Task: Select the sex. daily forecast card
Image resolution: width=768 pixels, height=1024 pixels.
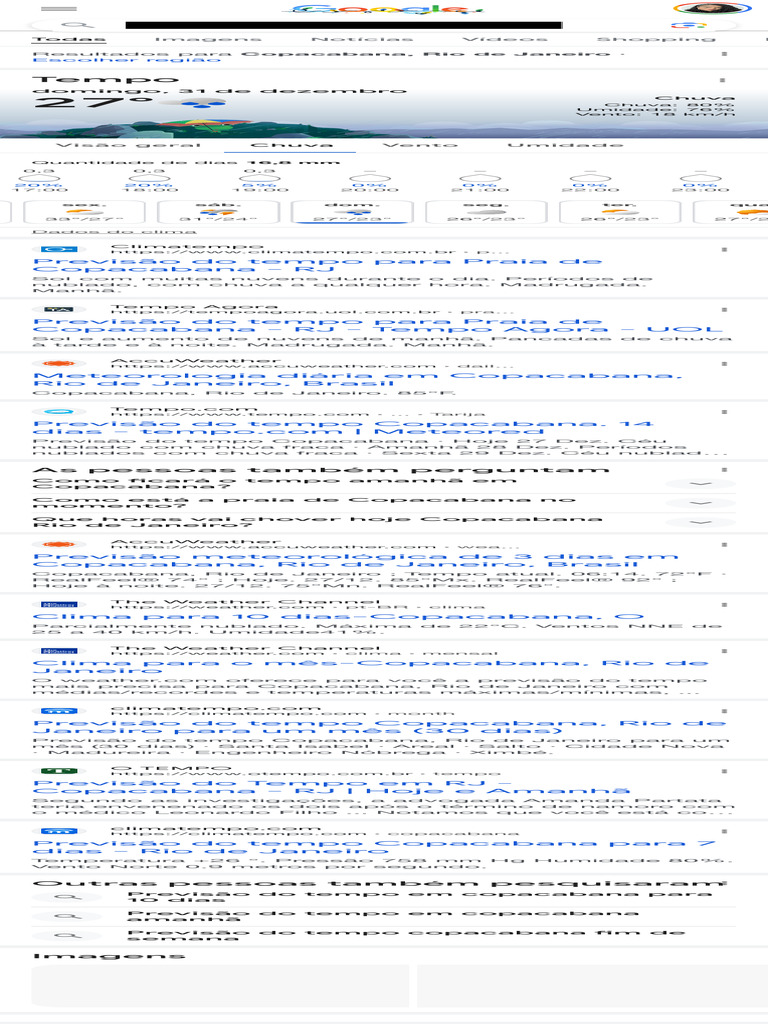Action: point(84,212)
